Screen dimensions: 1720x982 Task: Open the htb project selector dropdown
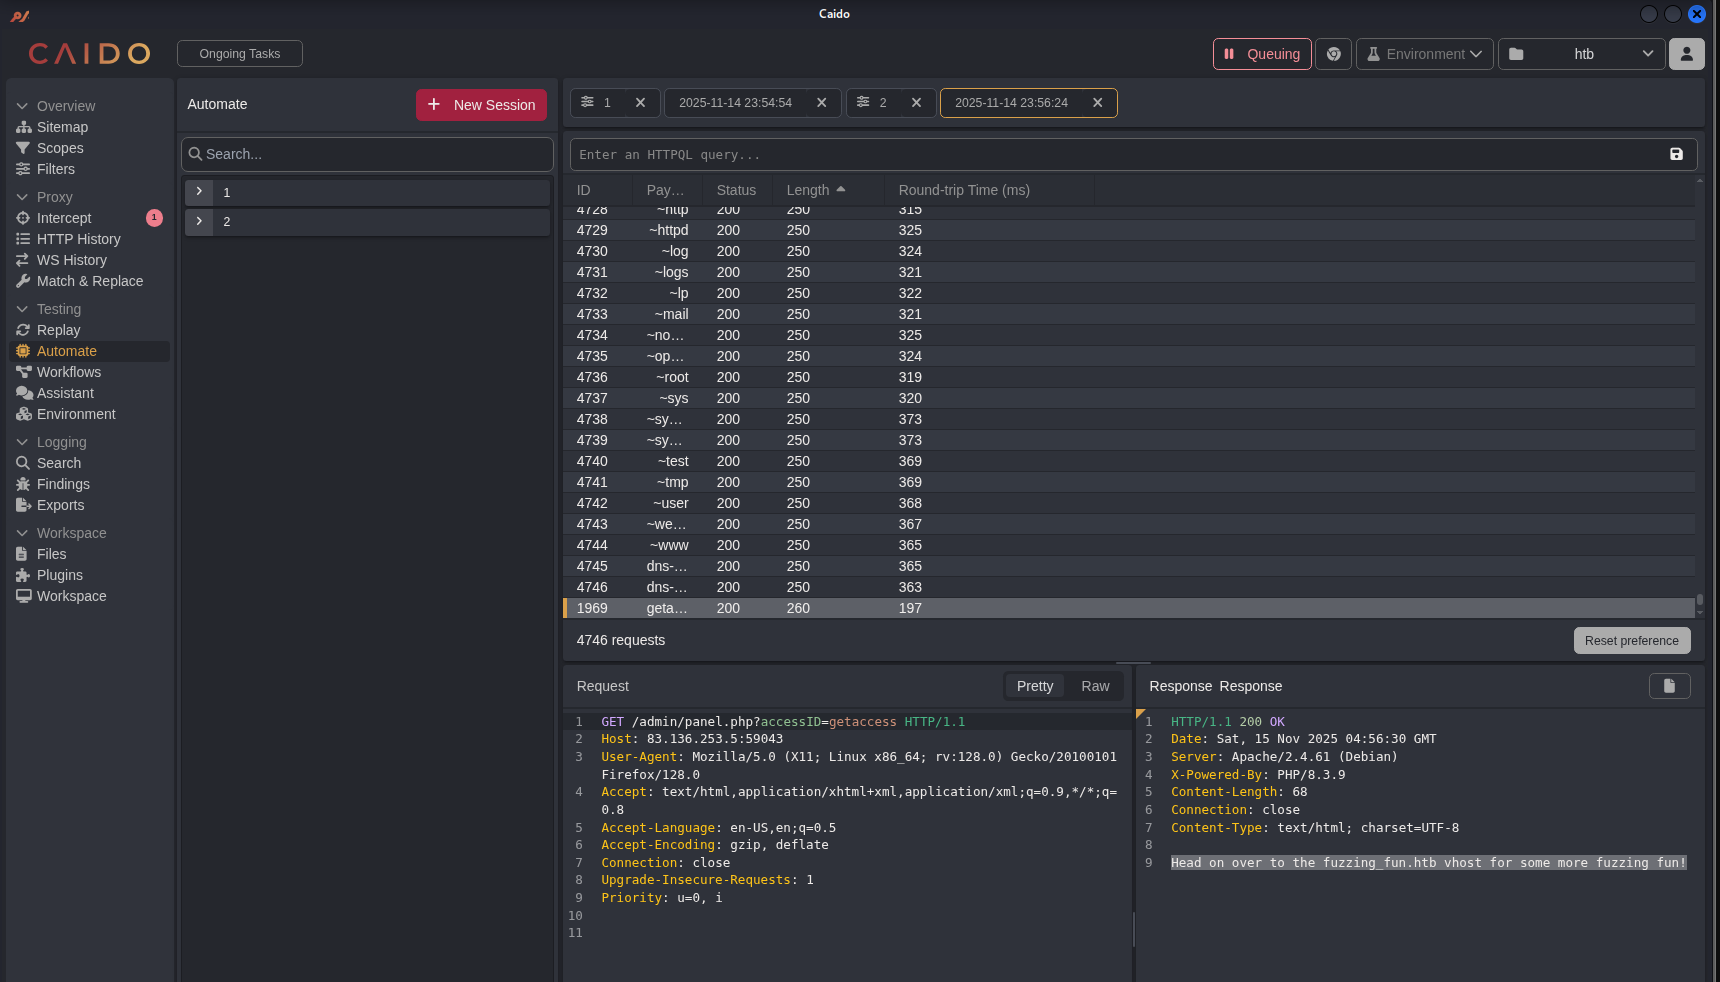click(x=1581, y=54)
